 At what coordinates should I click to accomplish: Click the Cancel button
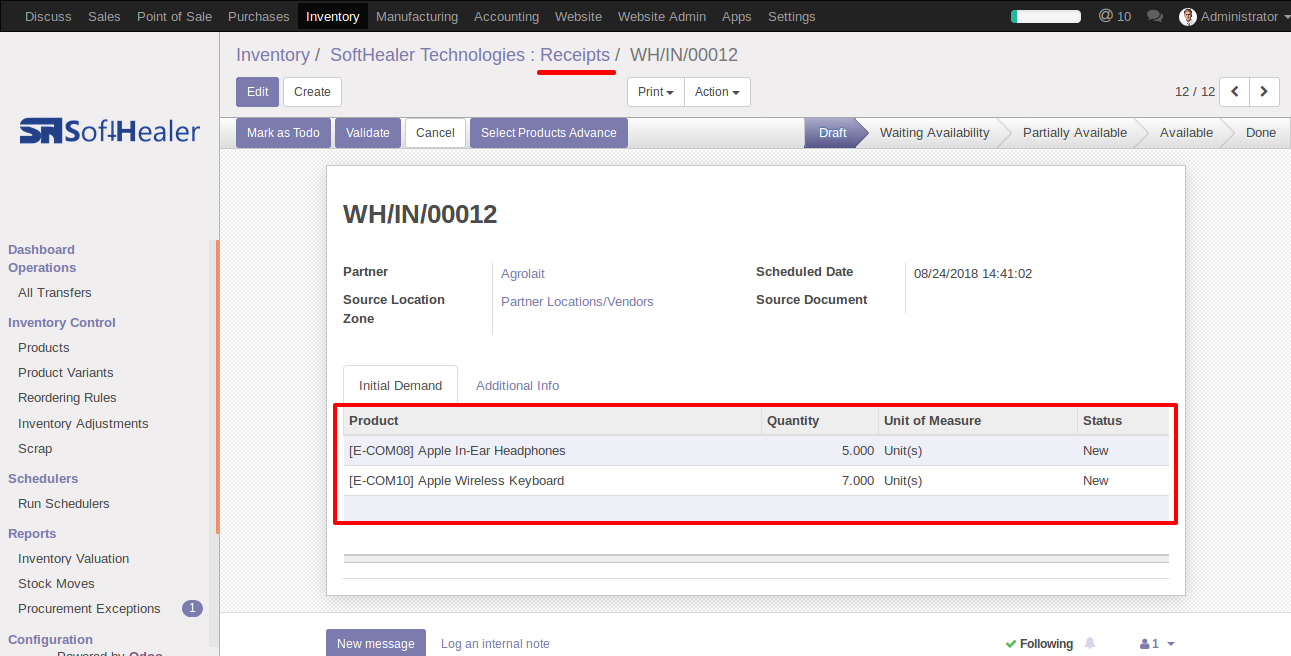[435, 133]
